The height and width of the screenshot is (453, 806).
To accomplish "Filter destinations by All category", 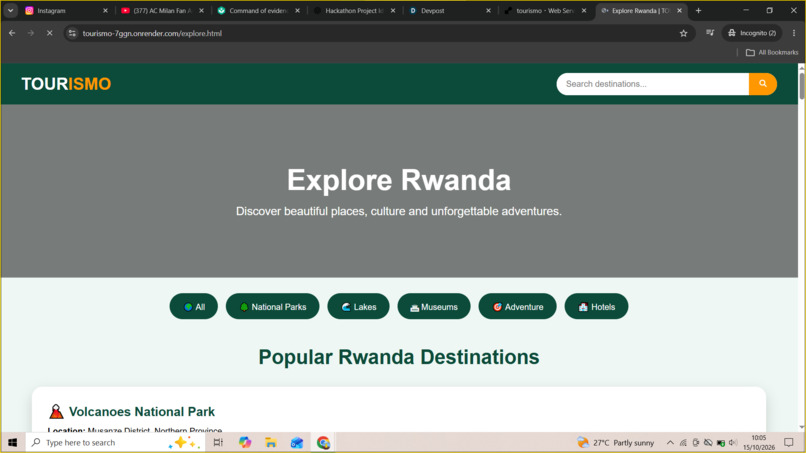I will [x=194, y=306].
